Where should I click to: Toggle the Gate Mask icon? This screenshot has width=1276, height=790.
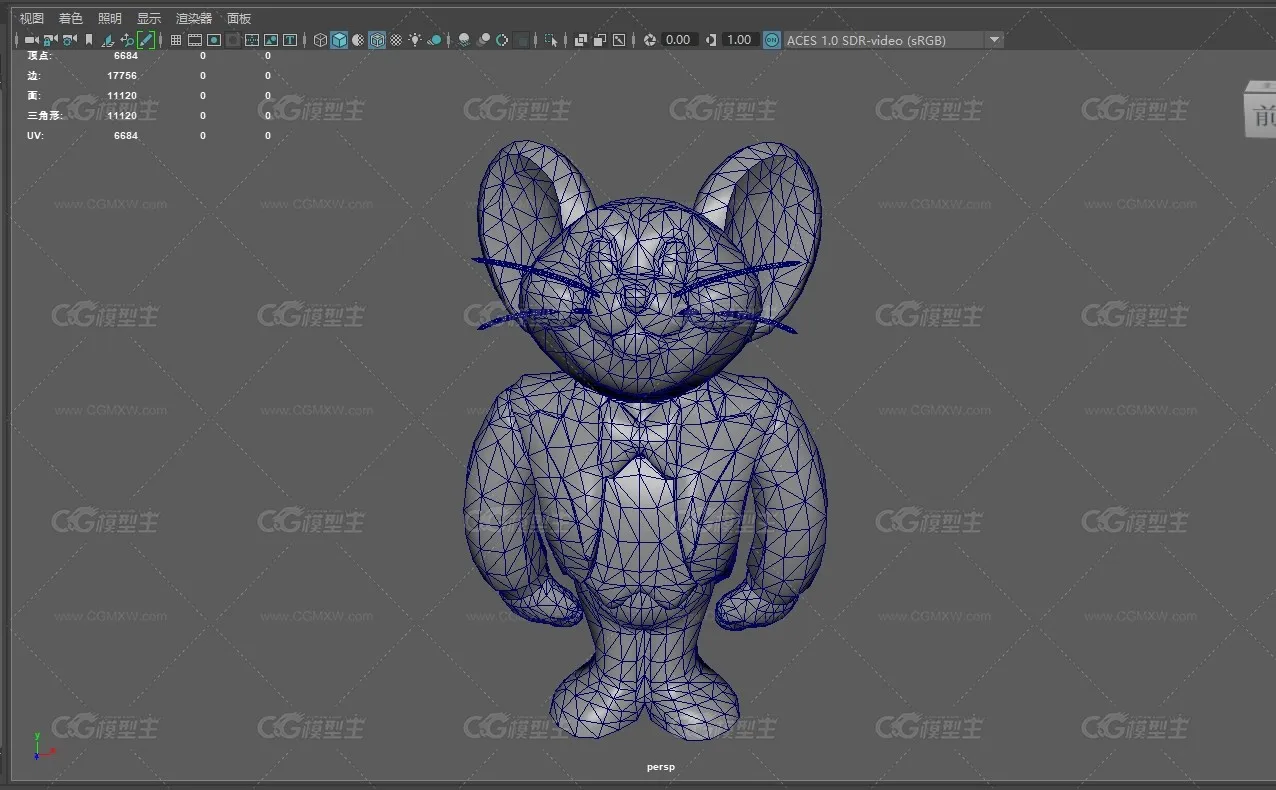232,40
